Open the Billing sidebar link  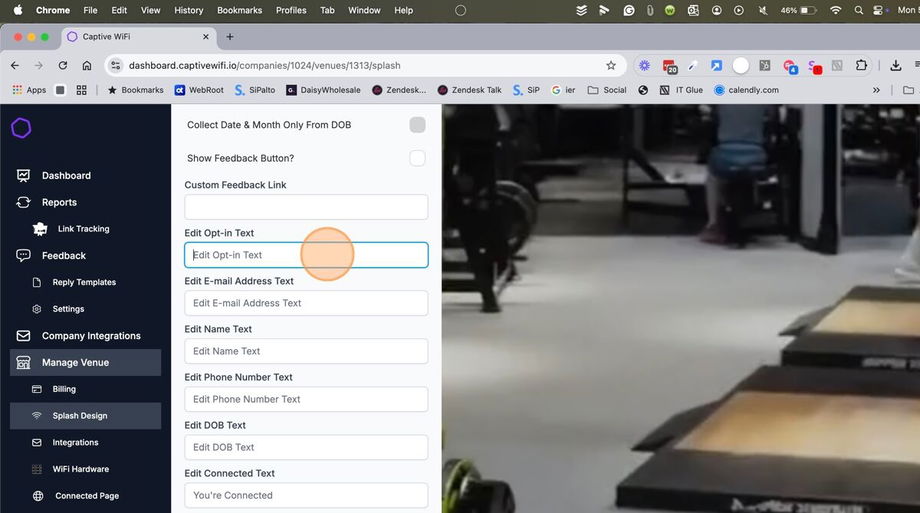64,389
